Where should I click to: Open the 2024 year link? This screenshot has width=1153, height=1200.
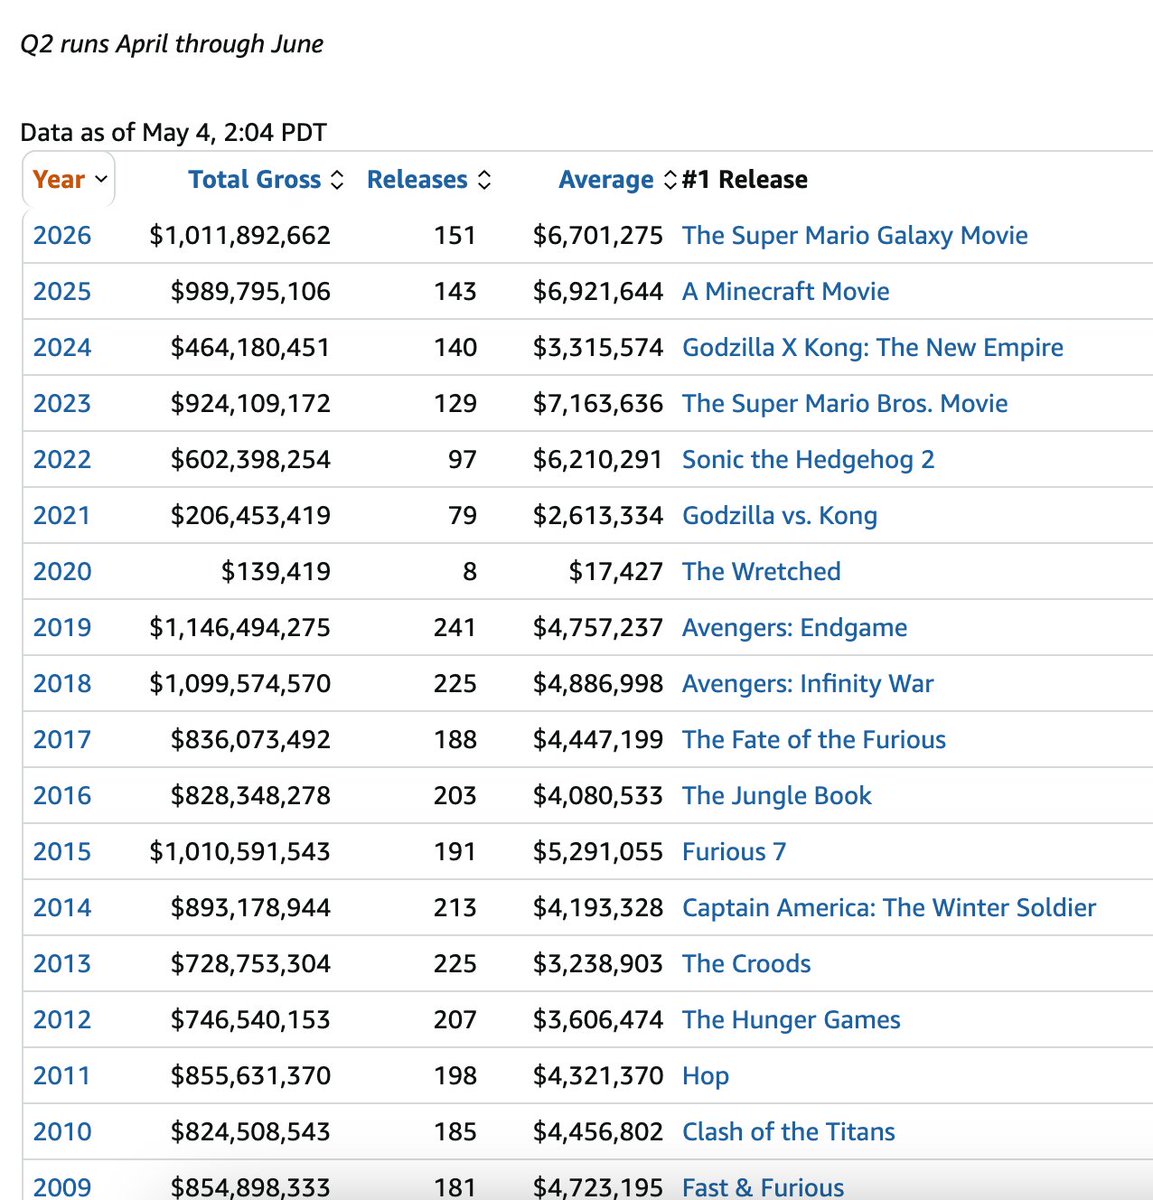[62, 348]
